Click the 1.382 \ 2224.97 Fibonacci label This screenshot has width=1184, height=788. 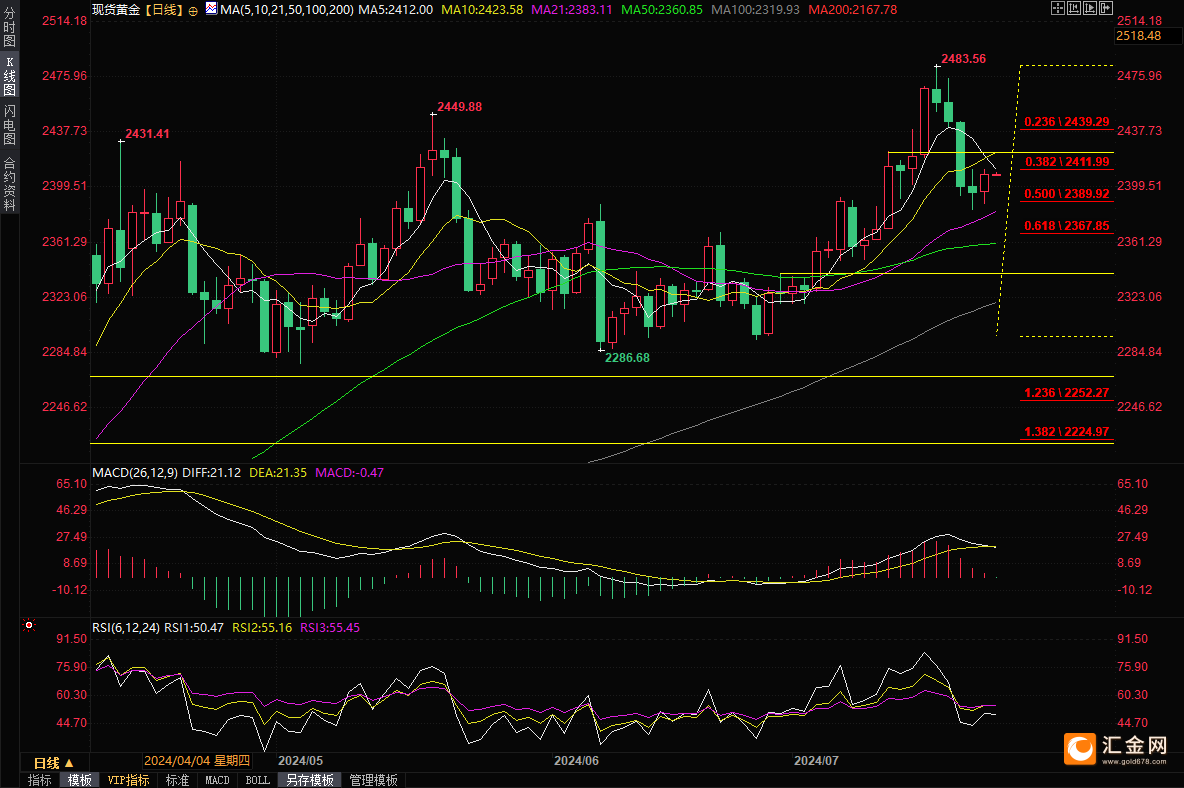[1067, 432]
